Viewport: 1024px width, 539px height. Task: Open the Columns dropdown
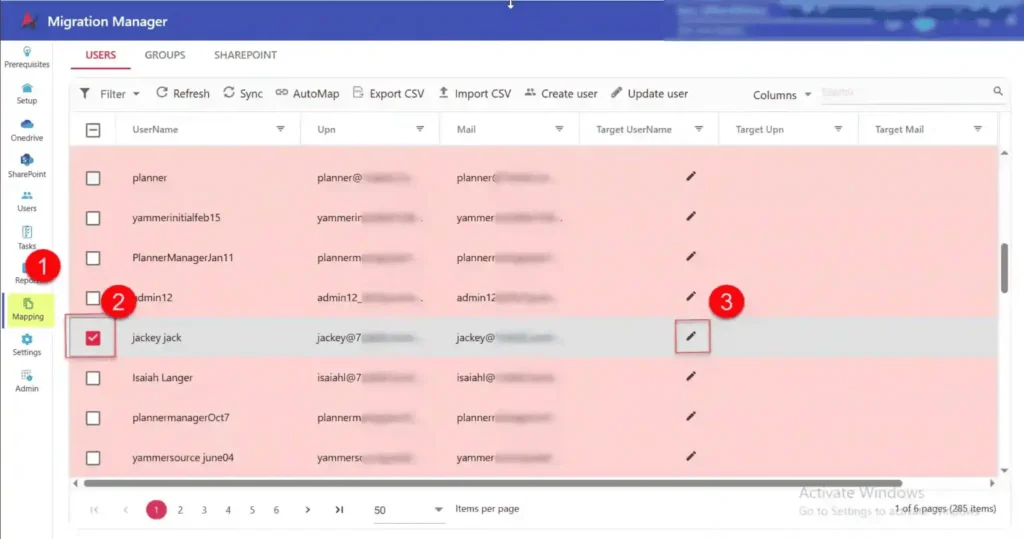point(782,95)
